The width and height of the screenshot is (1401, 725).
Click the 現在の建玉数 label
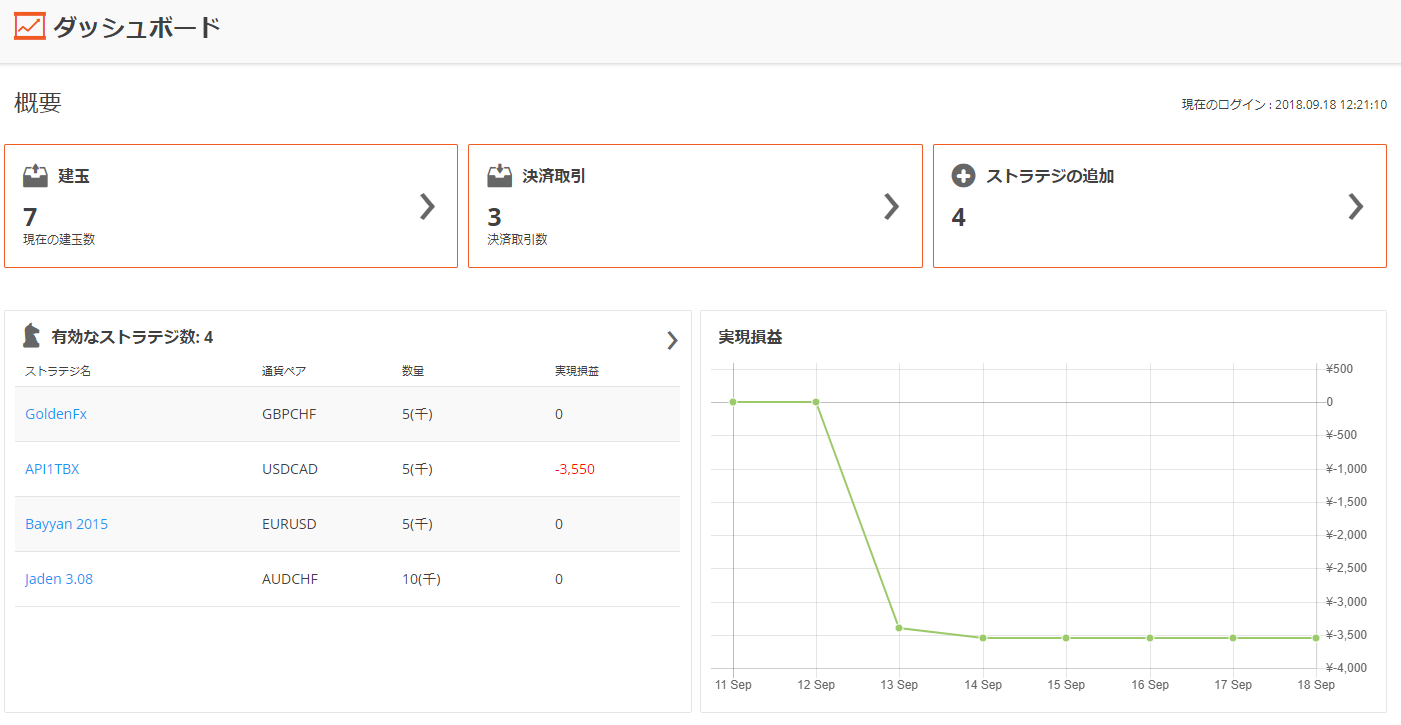[x=59, y=240]
